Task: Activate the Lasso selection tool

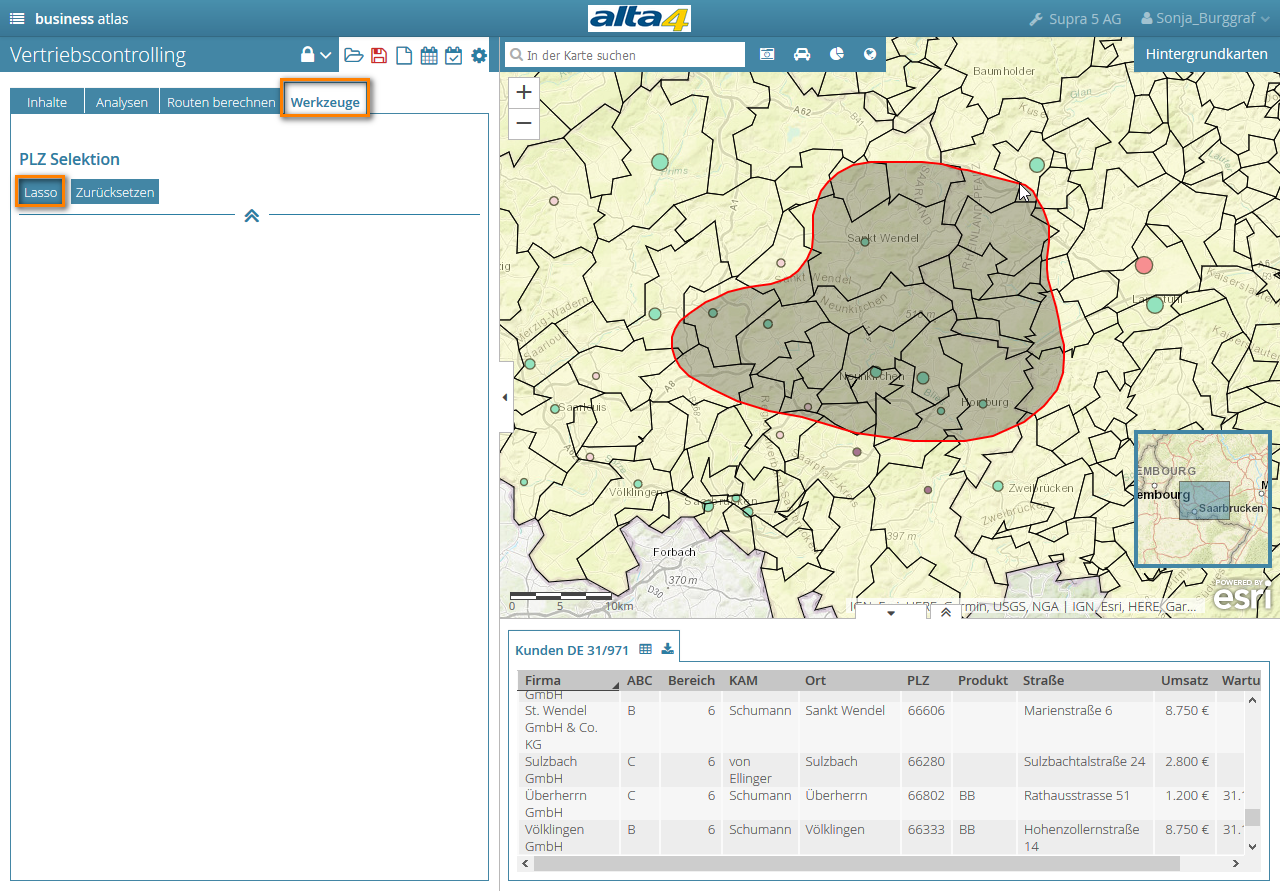Action: (x=41, y=192)
